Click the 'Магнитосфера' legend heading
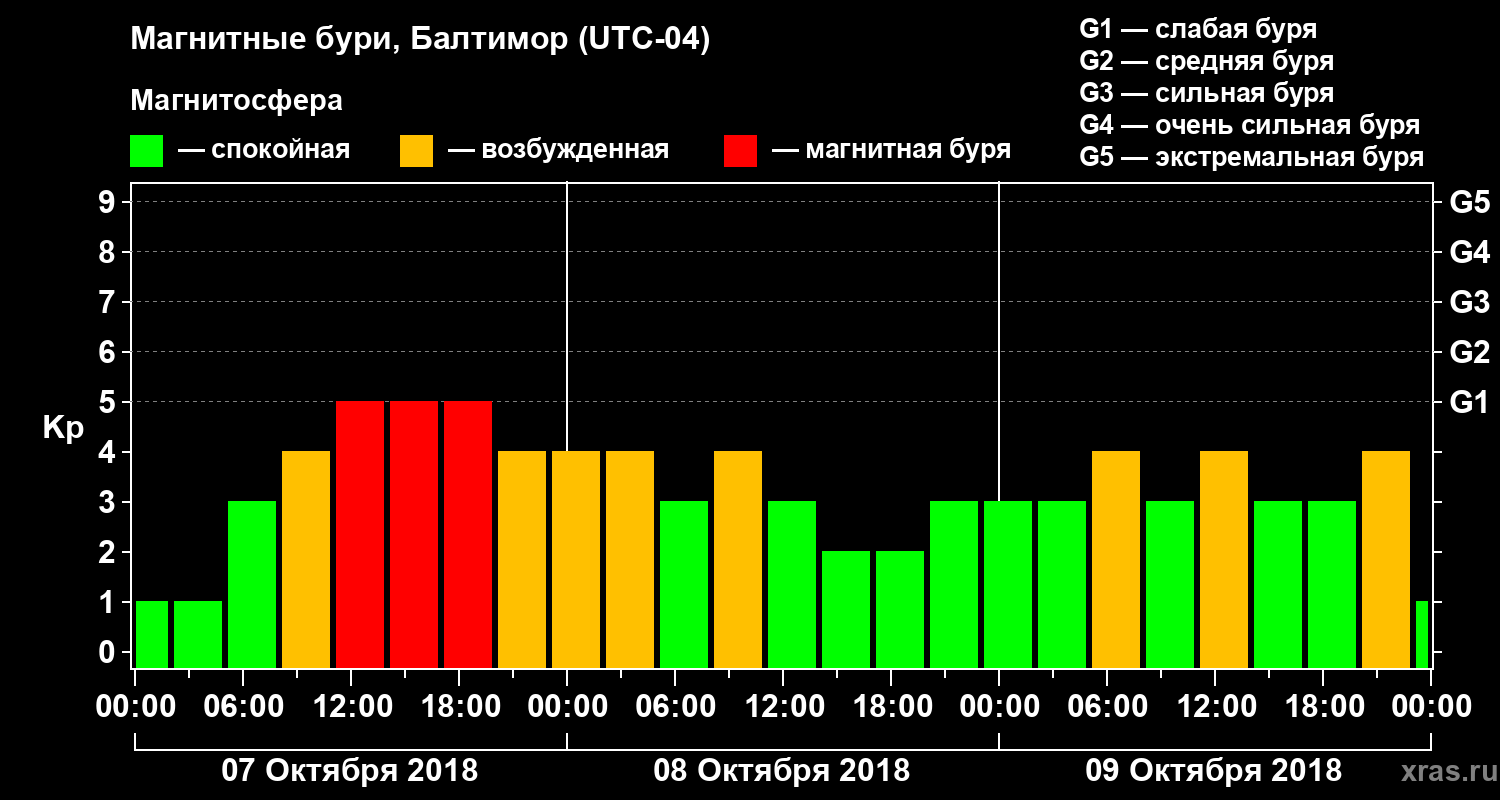The height and width of the screenshot is (800, 1500). [x=236, y=101]
